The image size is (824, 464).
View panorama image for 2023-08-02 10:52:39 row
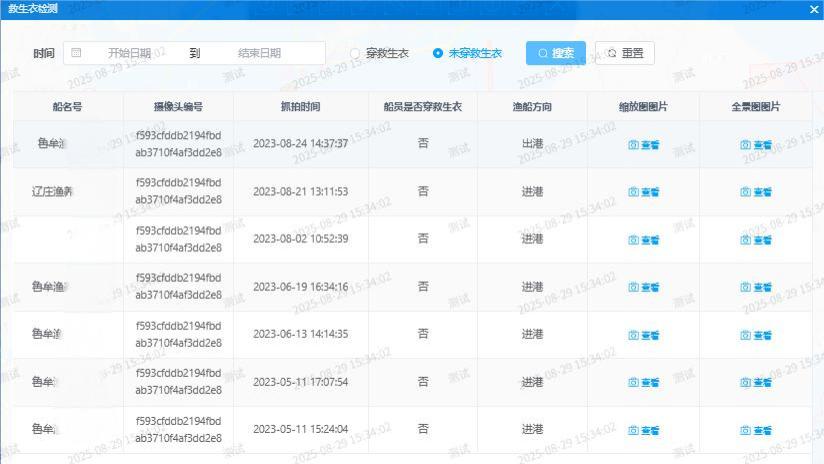pyautogui.click(x=756, y=240)
